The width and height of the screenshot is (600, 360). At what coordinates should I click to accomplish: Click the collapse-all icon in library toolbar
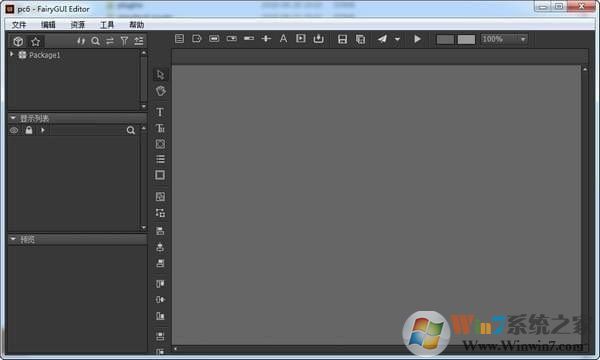pos(139,41)
